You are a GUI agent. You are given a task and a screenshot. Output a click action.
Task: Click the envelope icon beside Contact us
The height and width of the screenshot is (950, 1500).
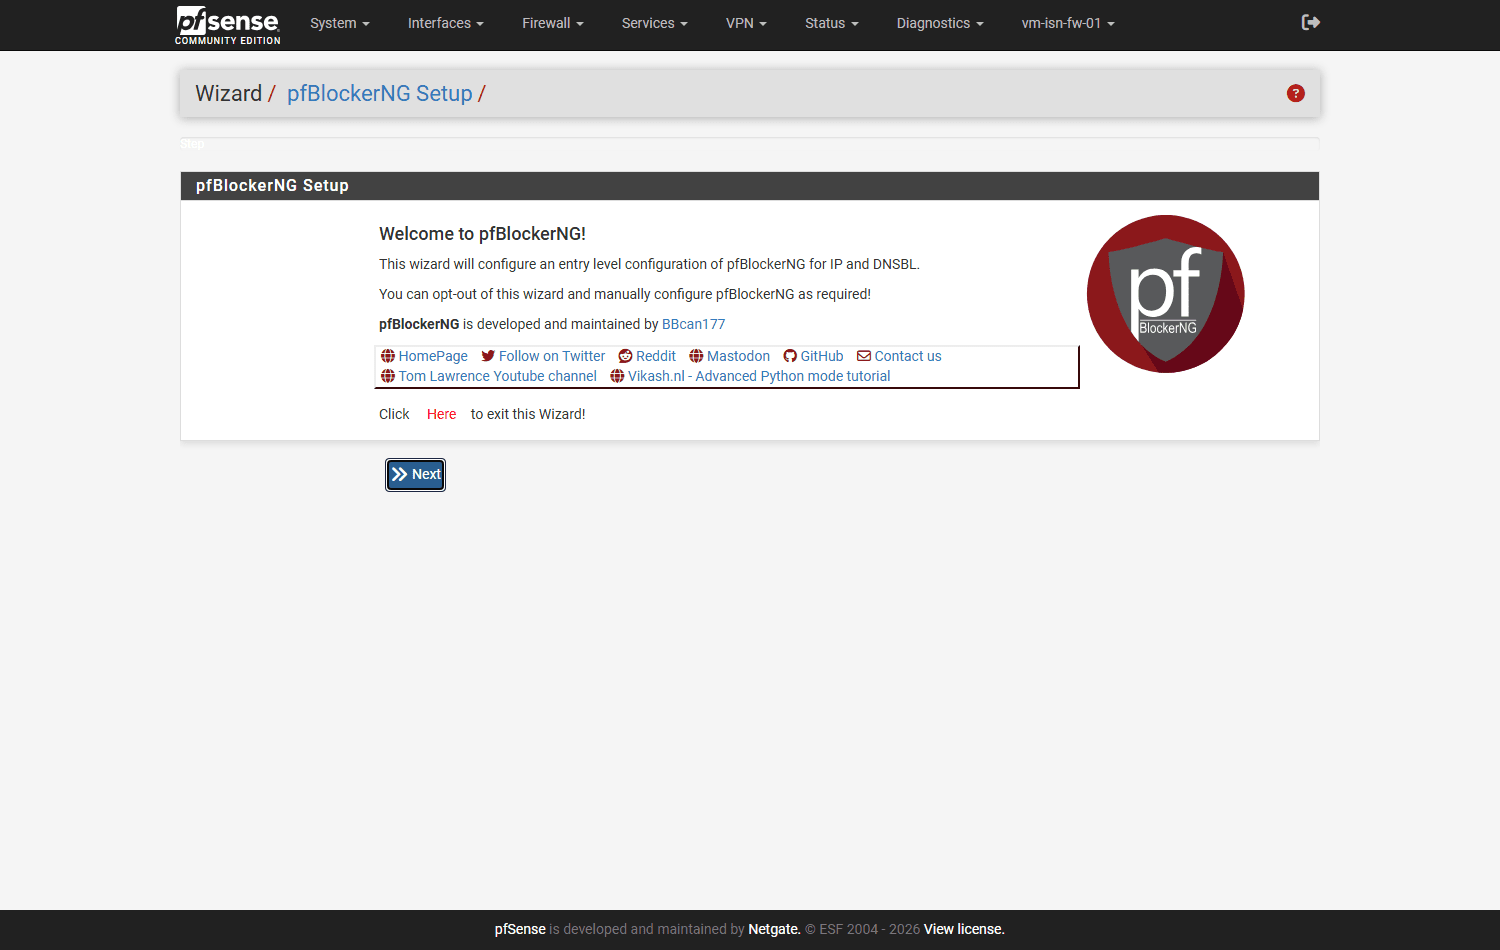coord(864,356)
